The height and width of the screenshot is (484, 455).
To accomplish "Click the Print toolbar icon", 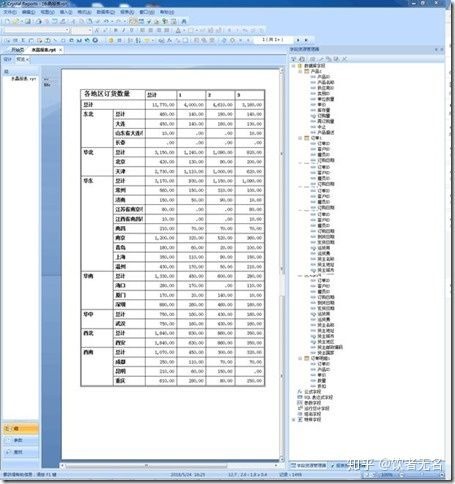I will 39,21.
